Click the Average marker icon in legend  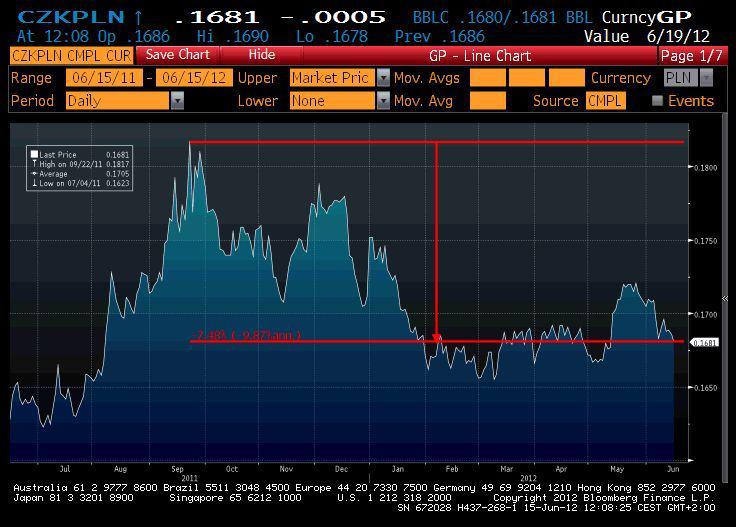coord(34,173)
